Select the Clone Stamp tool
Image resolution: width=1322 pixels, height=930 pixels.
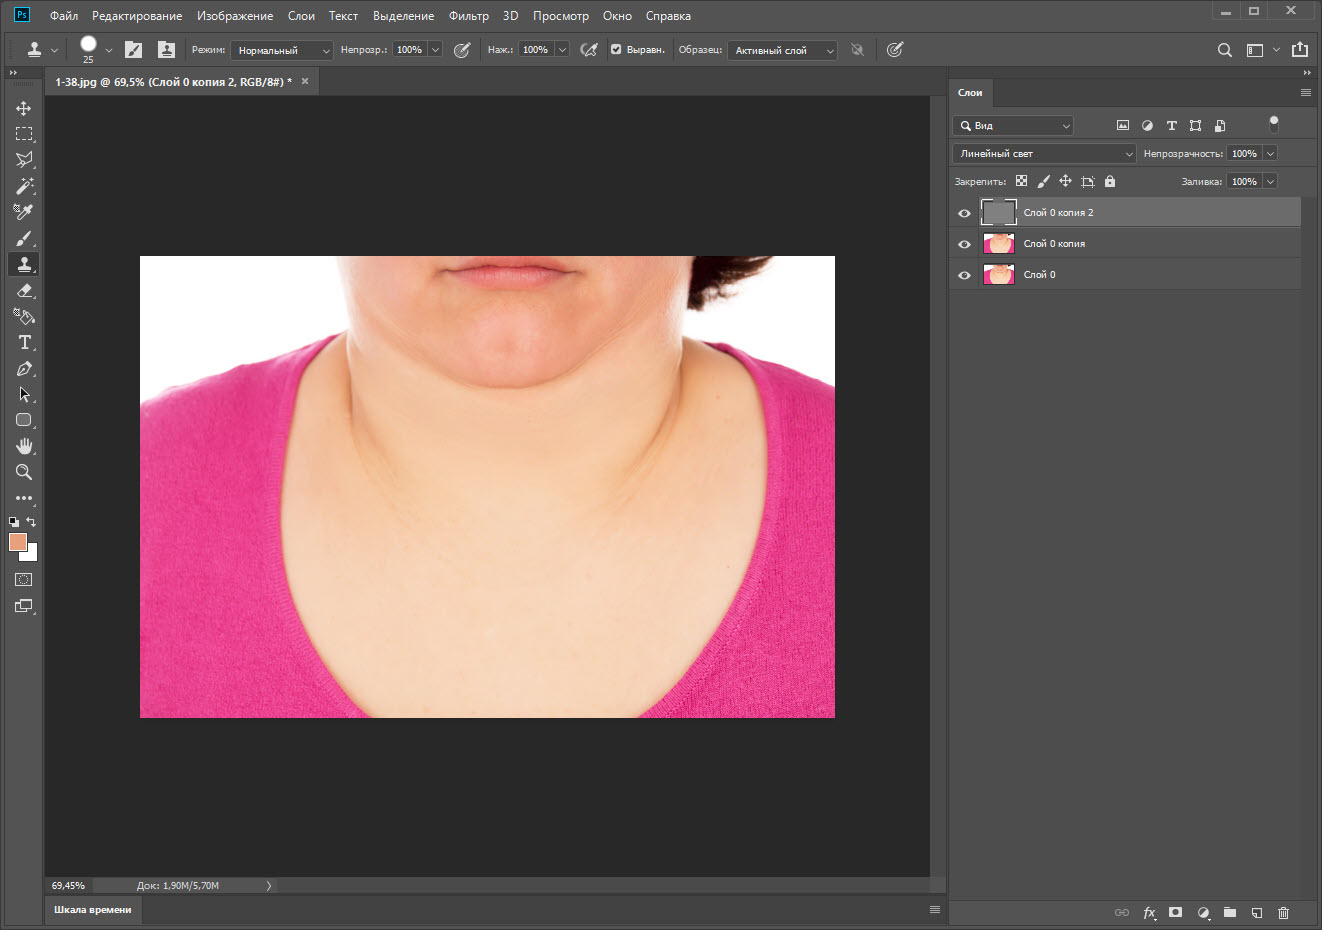click(24, 264)
